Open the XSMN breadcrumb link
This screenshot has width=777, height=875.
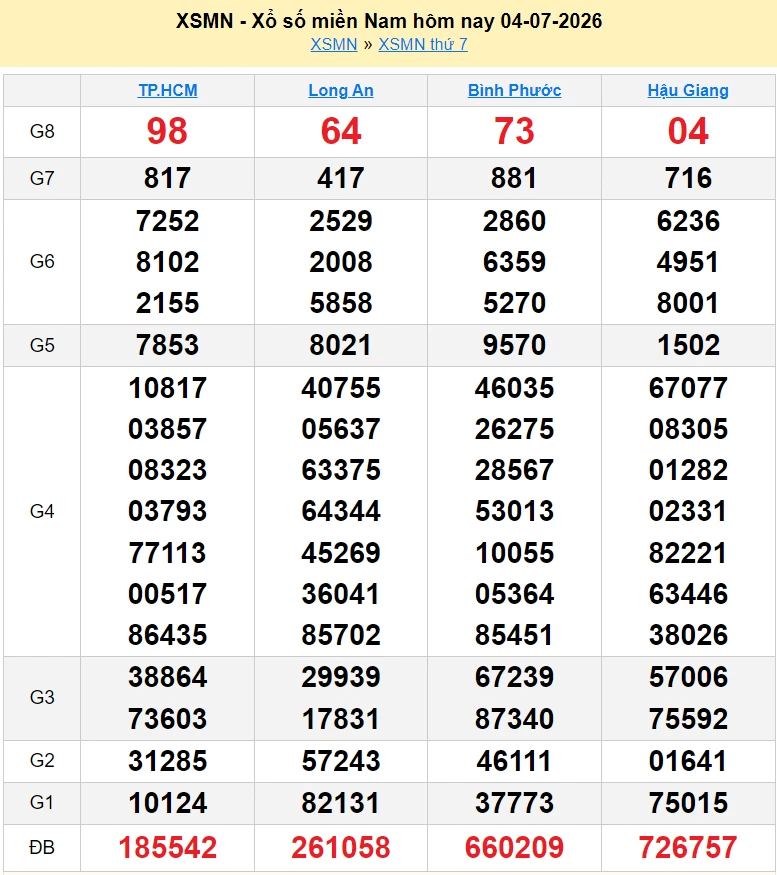click(333, 44)
